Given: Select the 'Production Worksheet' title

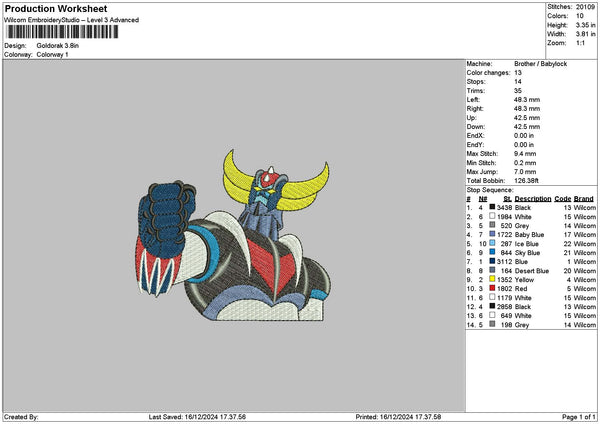Looking at the screenshot, I should [56, 9].
